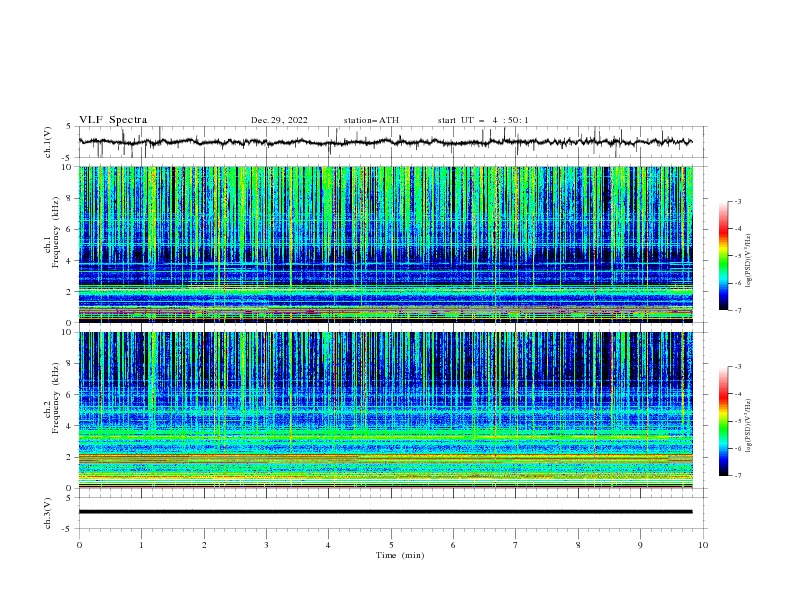Viewport: 792px width, 612px height.
Task: Click the "ch.1(V)" waveform axis label
Action: coord(48,142)
